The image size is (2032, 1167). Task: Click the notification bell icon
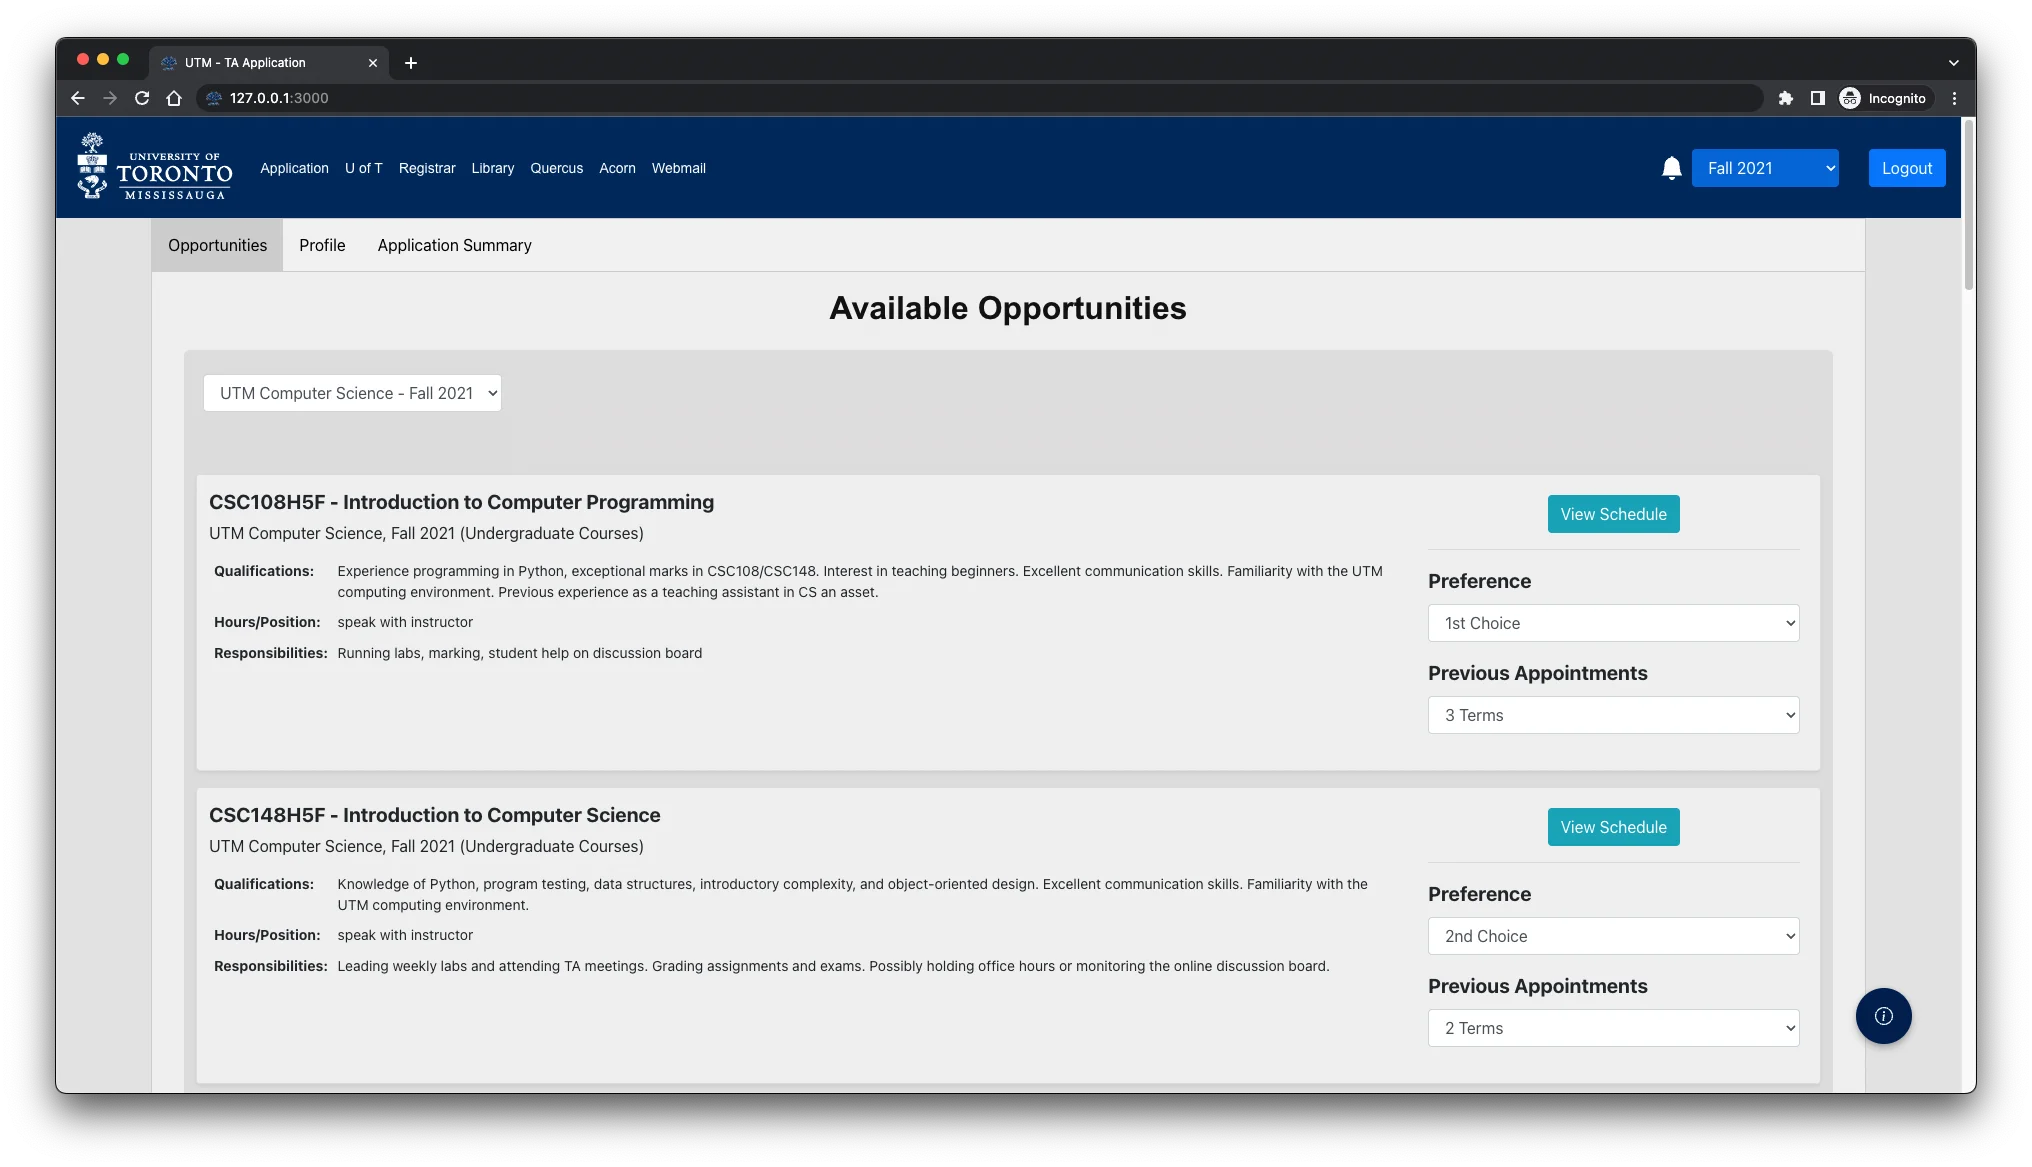point(1671,168)
